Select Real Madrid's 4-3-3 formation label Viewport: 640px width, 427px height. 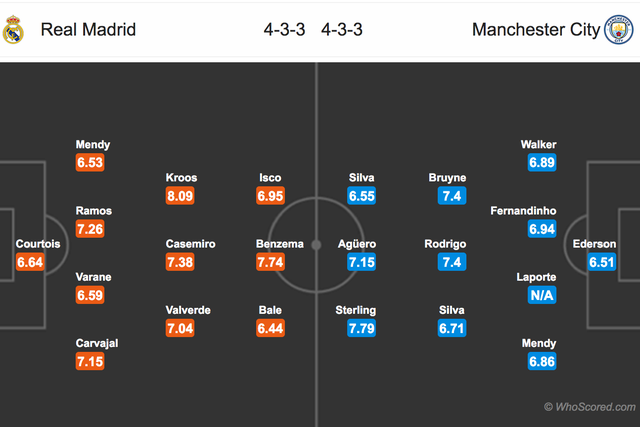(284, 30)
